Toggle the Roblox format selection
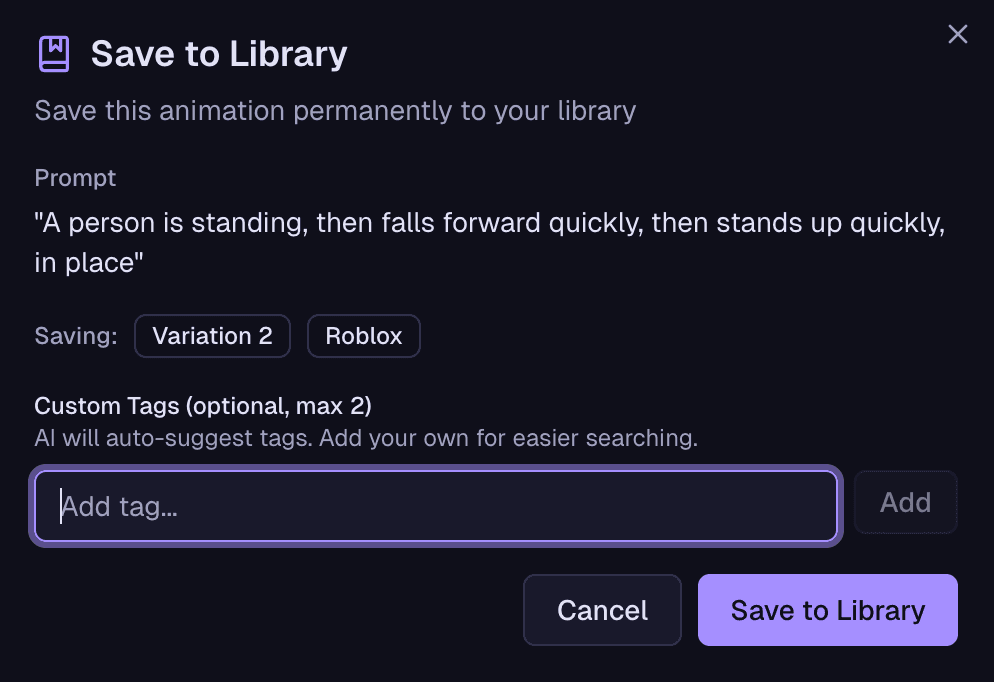Screen dimensions: 994x682 [x=363, y=336]
